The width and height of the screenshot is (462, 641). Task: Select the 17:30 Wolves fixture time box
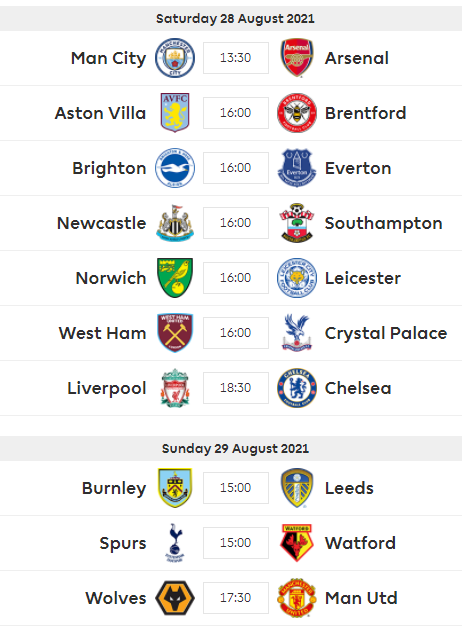[x=236, y=598]
